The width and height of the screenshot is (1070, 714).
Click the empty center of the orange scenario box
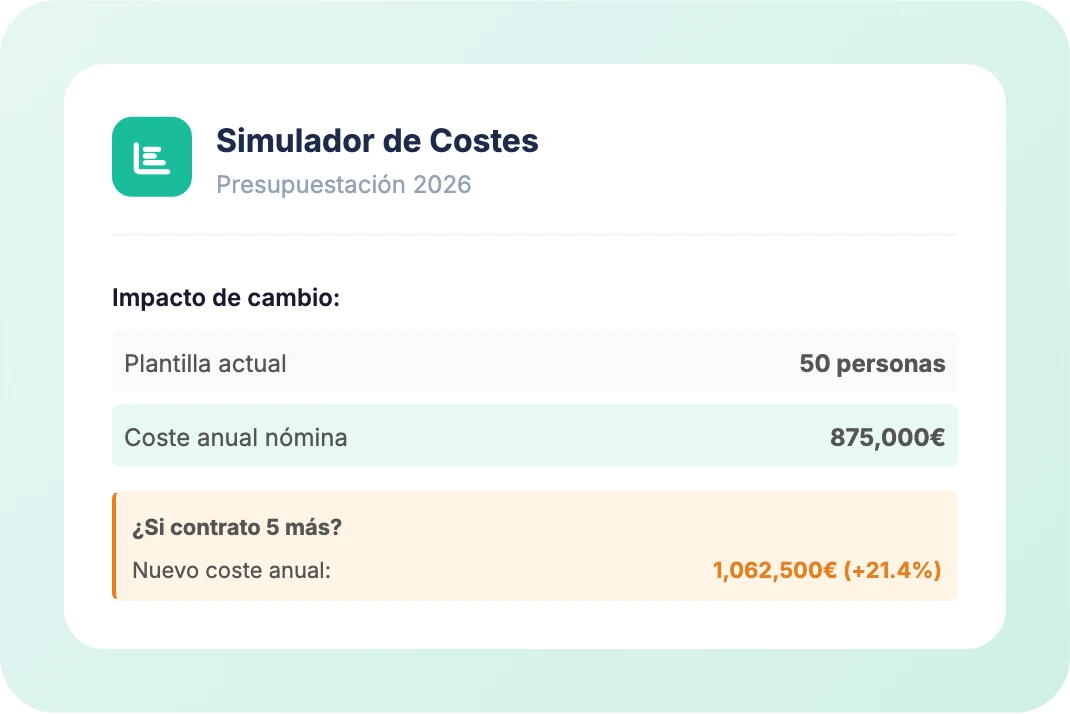click(x=530, y=546)
